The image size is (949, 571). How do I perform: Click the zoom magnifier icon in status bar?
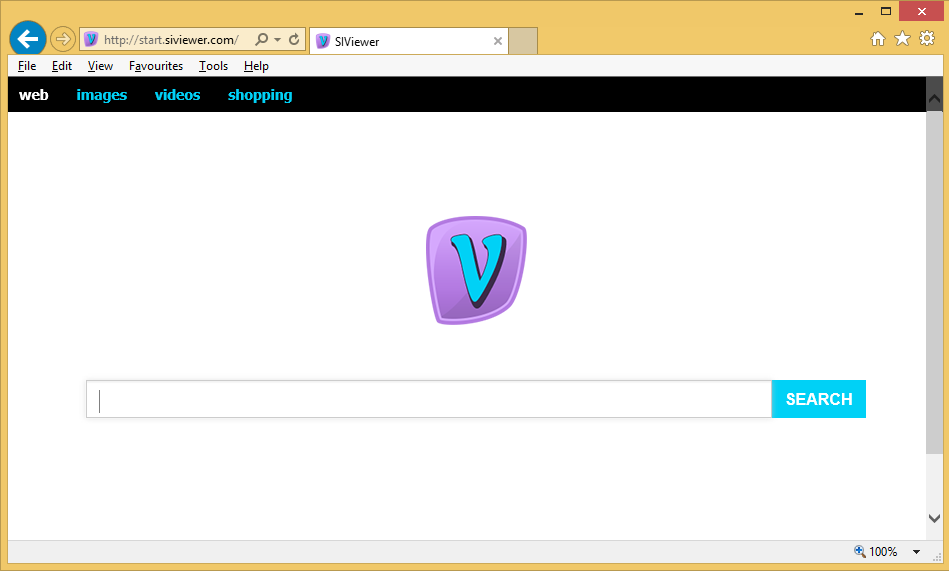860,551
